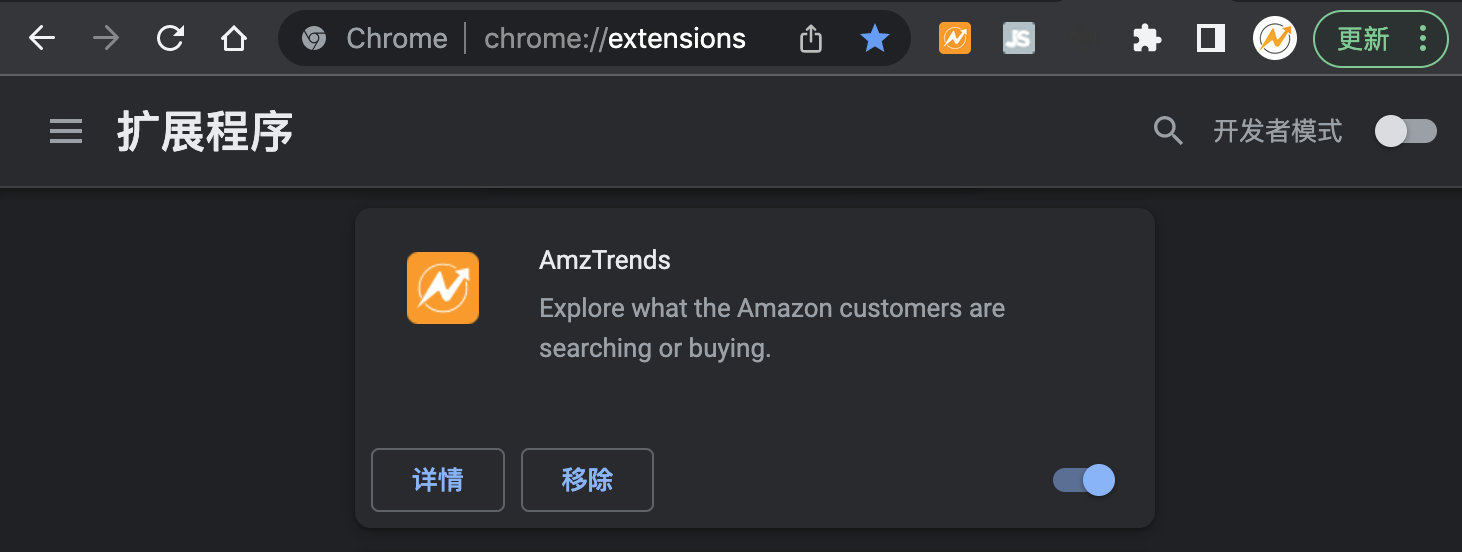This screenshot has height=552, width=1462.
Task: Share this page using the share icon
Action: [x=811, y=39]
